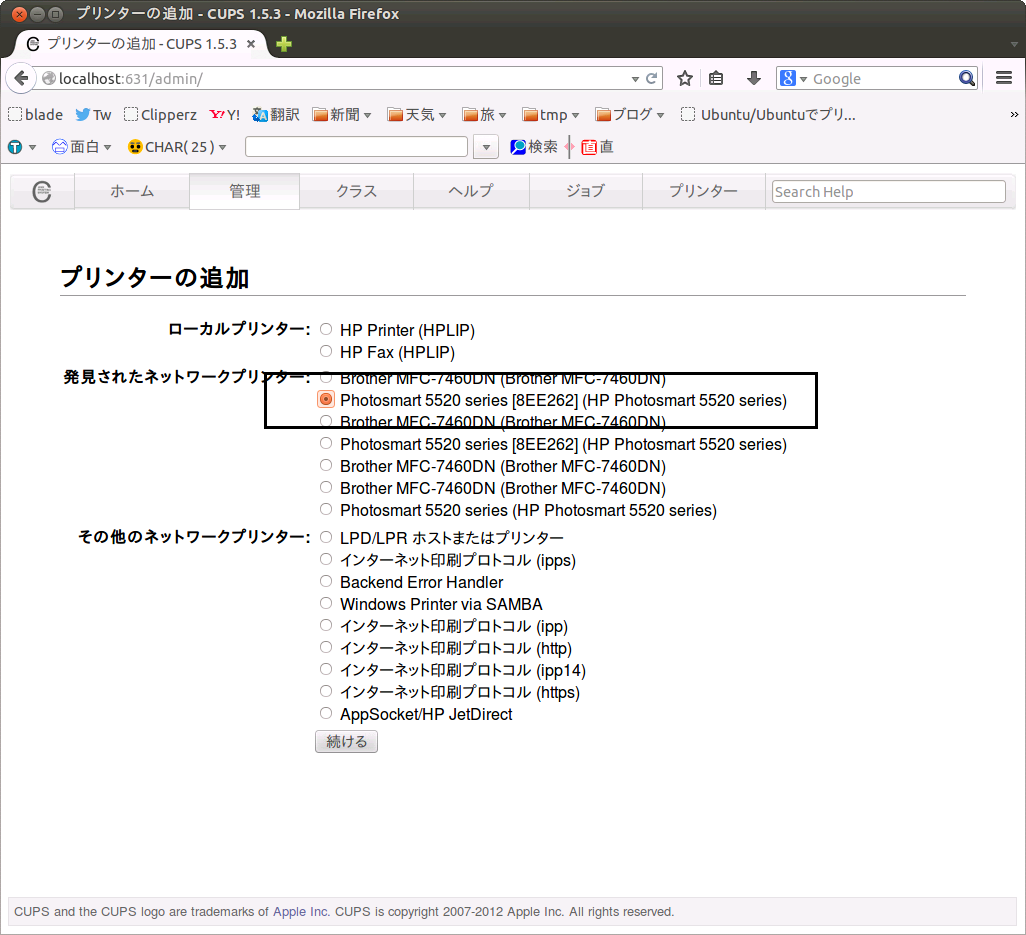Screen dimensions: 1026x935
Task: Open the ホーム tab
Action: (132, 192)
